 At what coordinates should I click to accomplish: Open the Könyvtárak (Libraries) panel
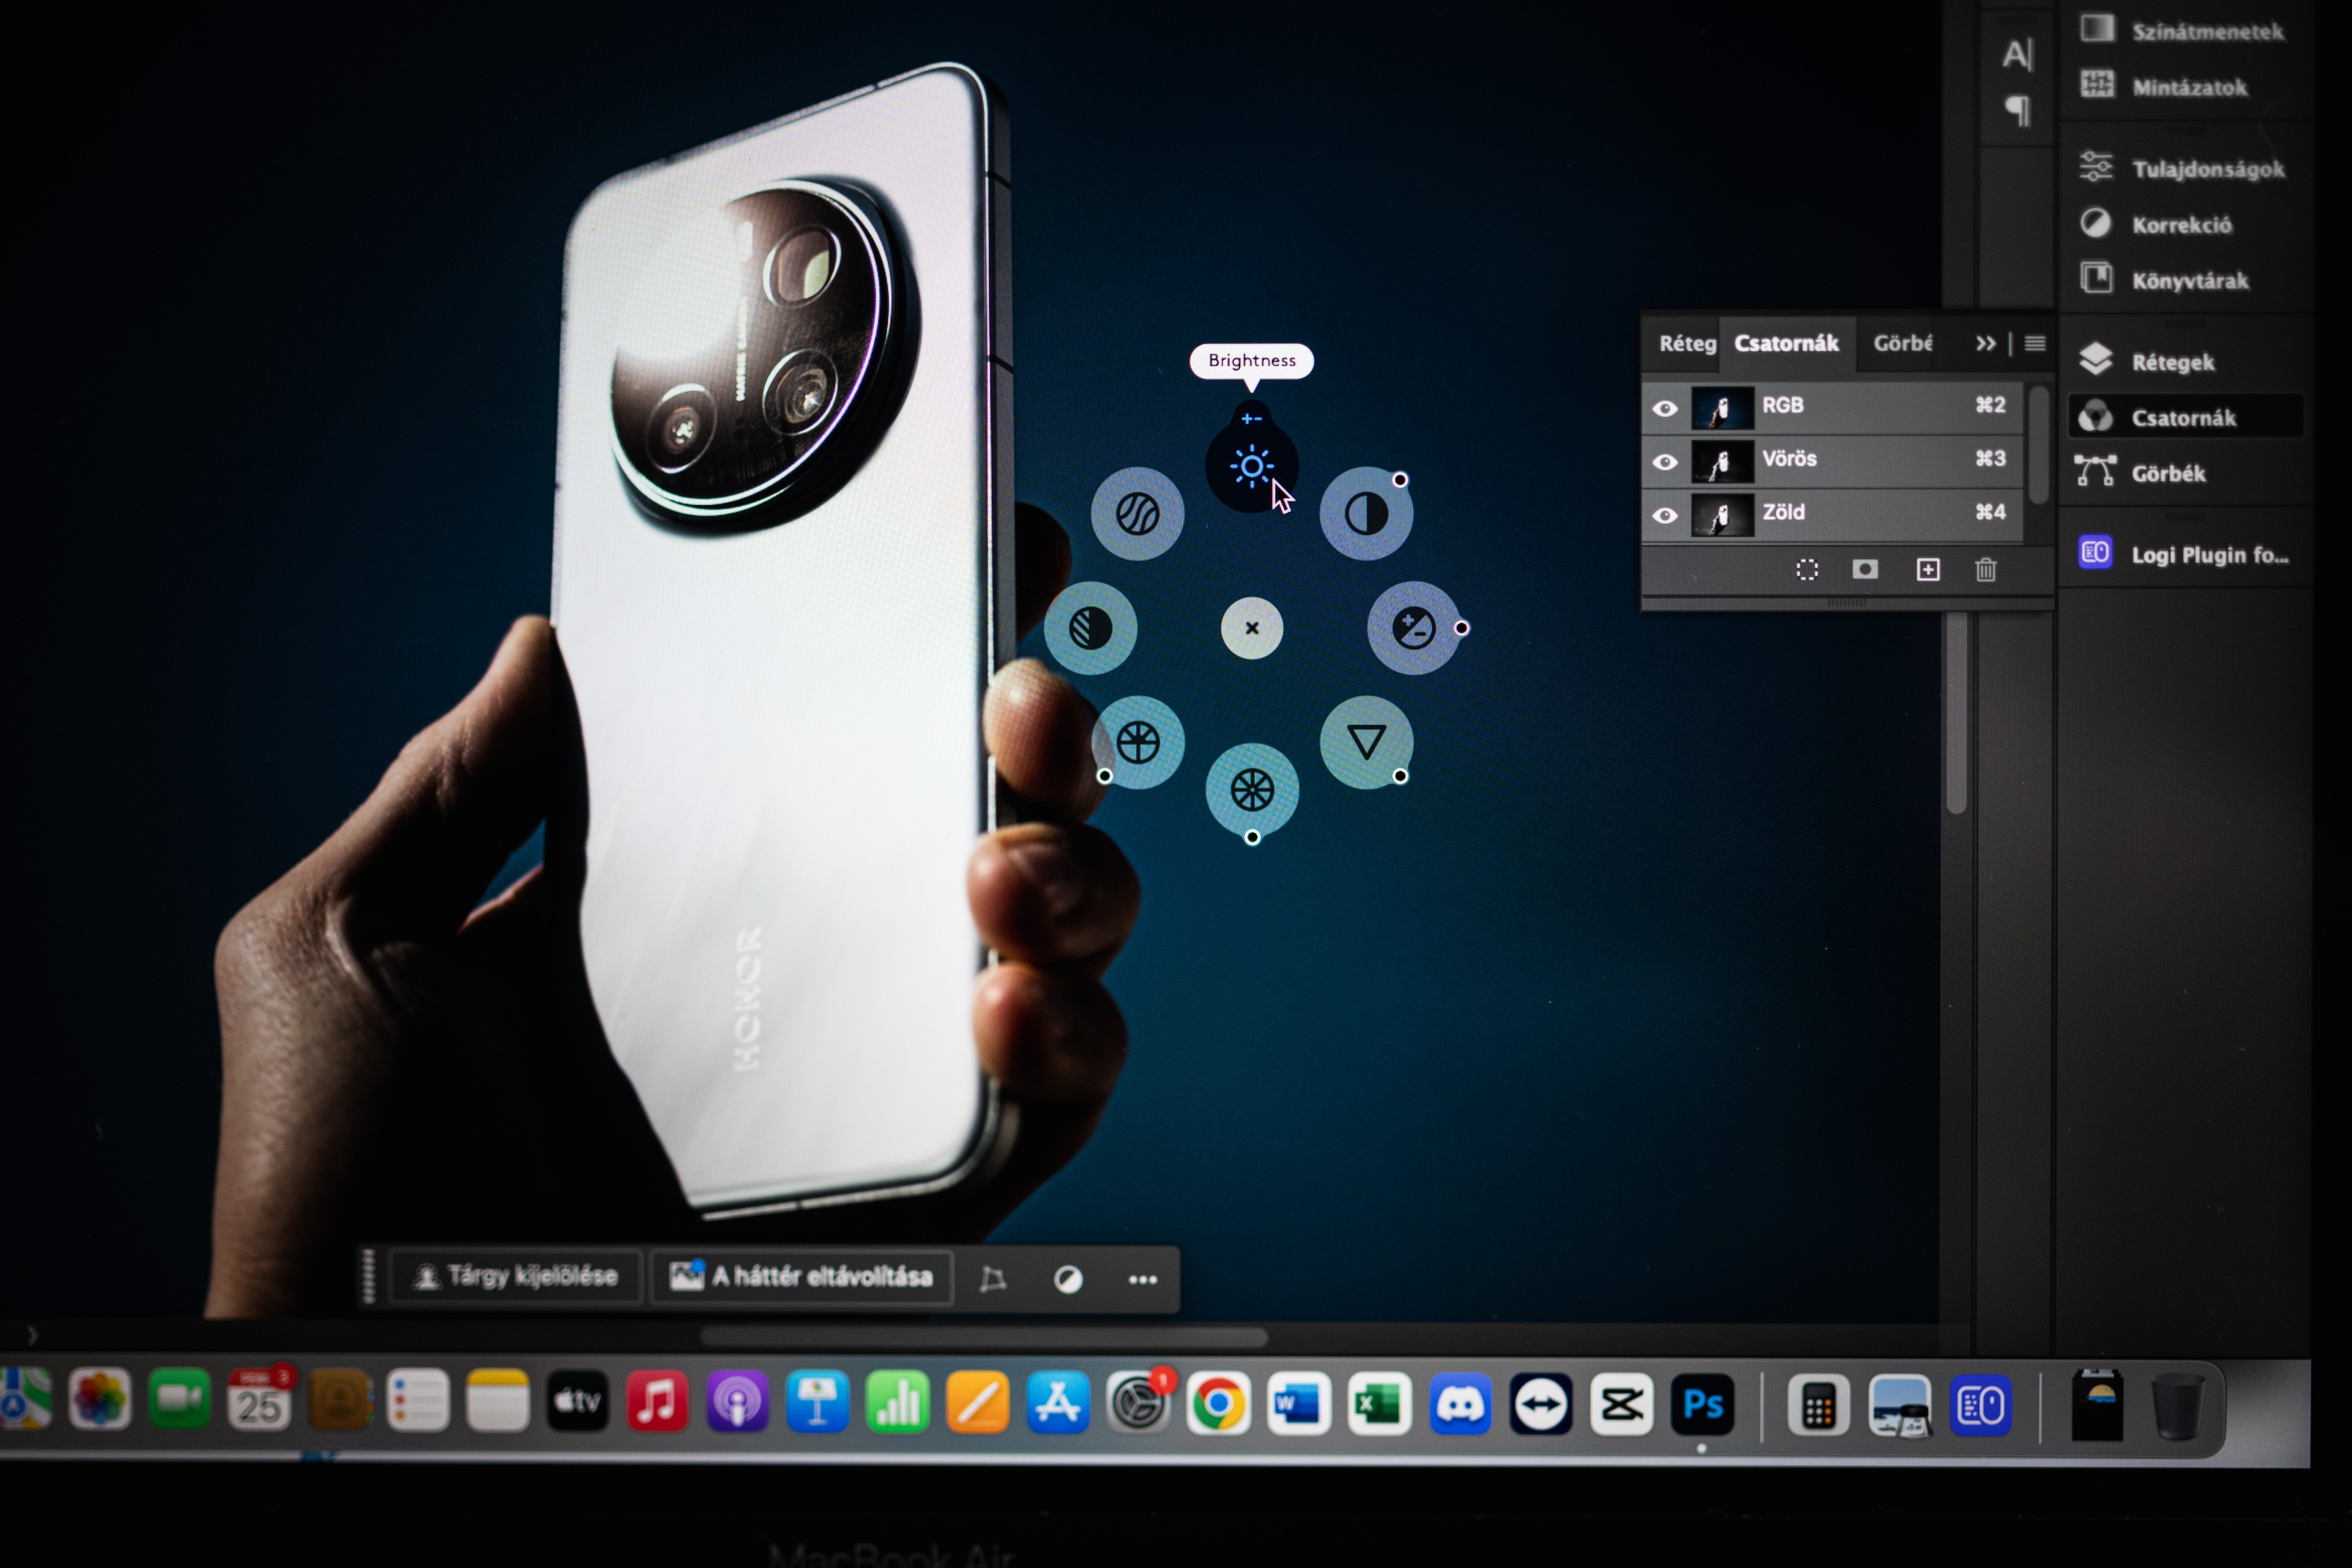tap(2165, 280)
